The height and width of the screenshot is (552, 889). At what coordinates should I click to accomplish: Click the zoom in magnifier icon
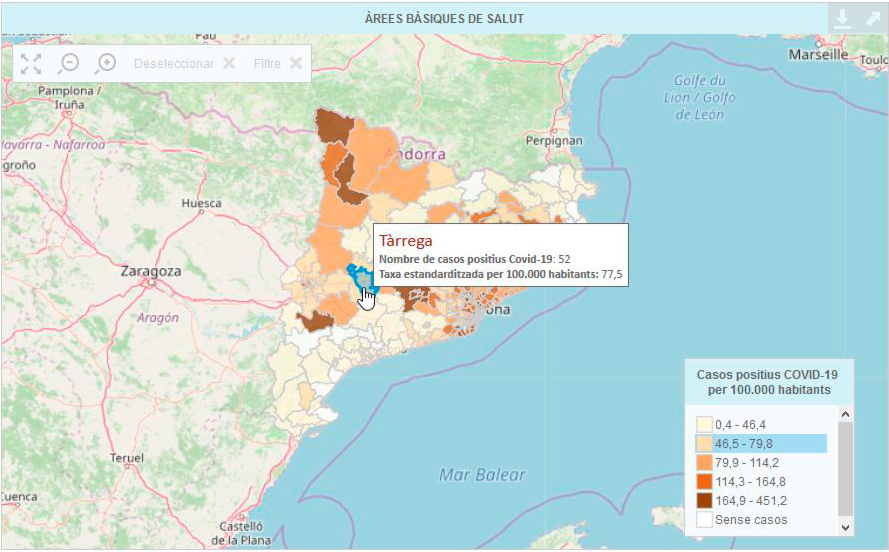(105, 64)
